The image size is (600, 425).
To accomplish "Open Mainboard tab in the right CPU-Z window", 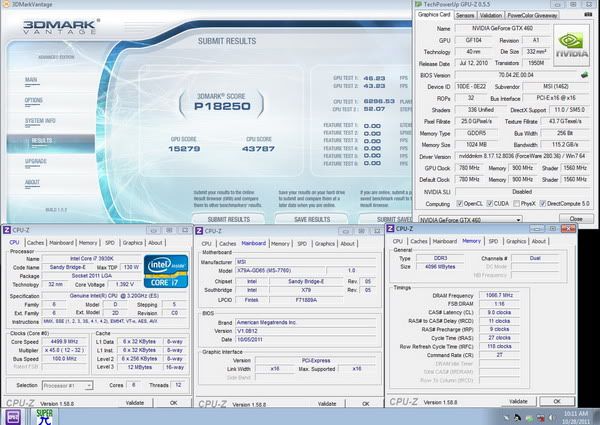I will click(x=445, y=241).
